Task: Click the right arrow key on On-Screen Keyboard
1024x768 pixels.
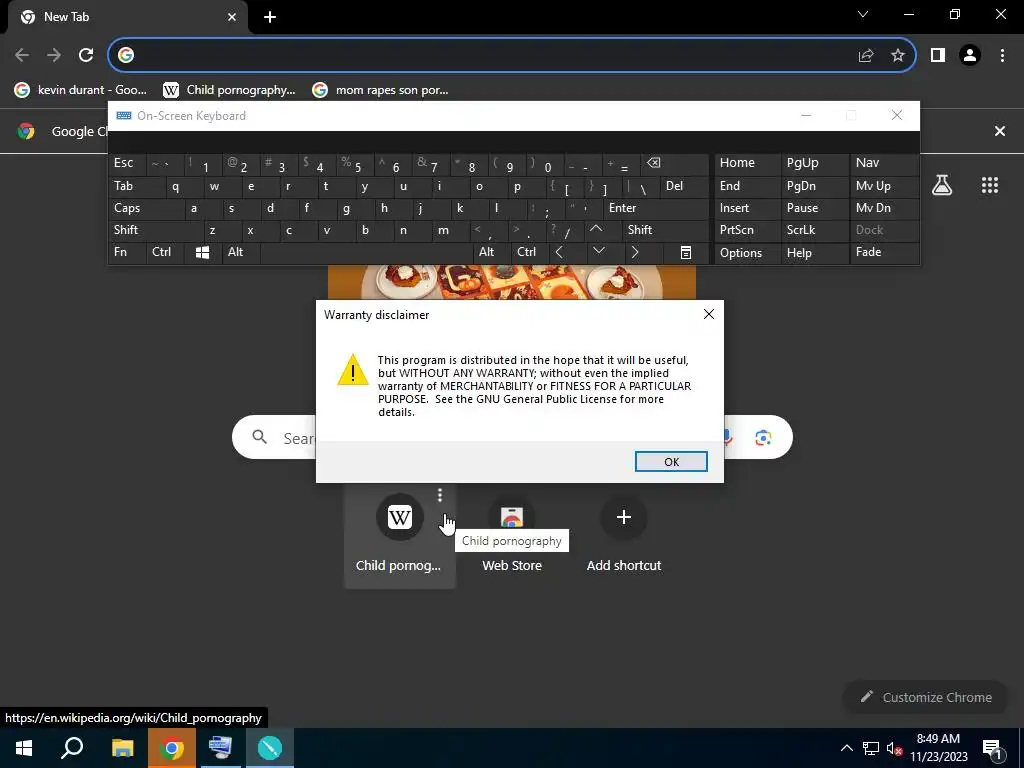Action: pos(635,252)
